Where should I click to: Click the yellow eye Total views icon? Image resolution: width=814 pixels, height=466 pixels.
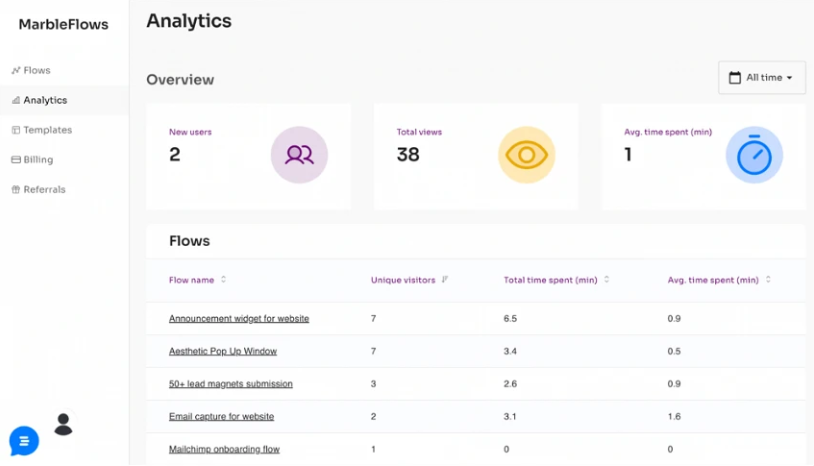tap(526, 155)
